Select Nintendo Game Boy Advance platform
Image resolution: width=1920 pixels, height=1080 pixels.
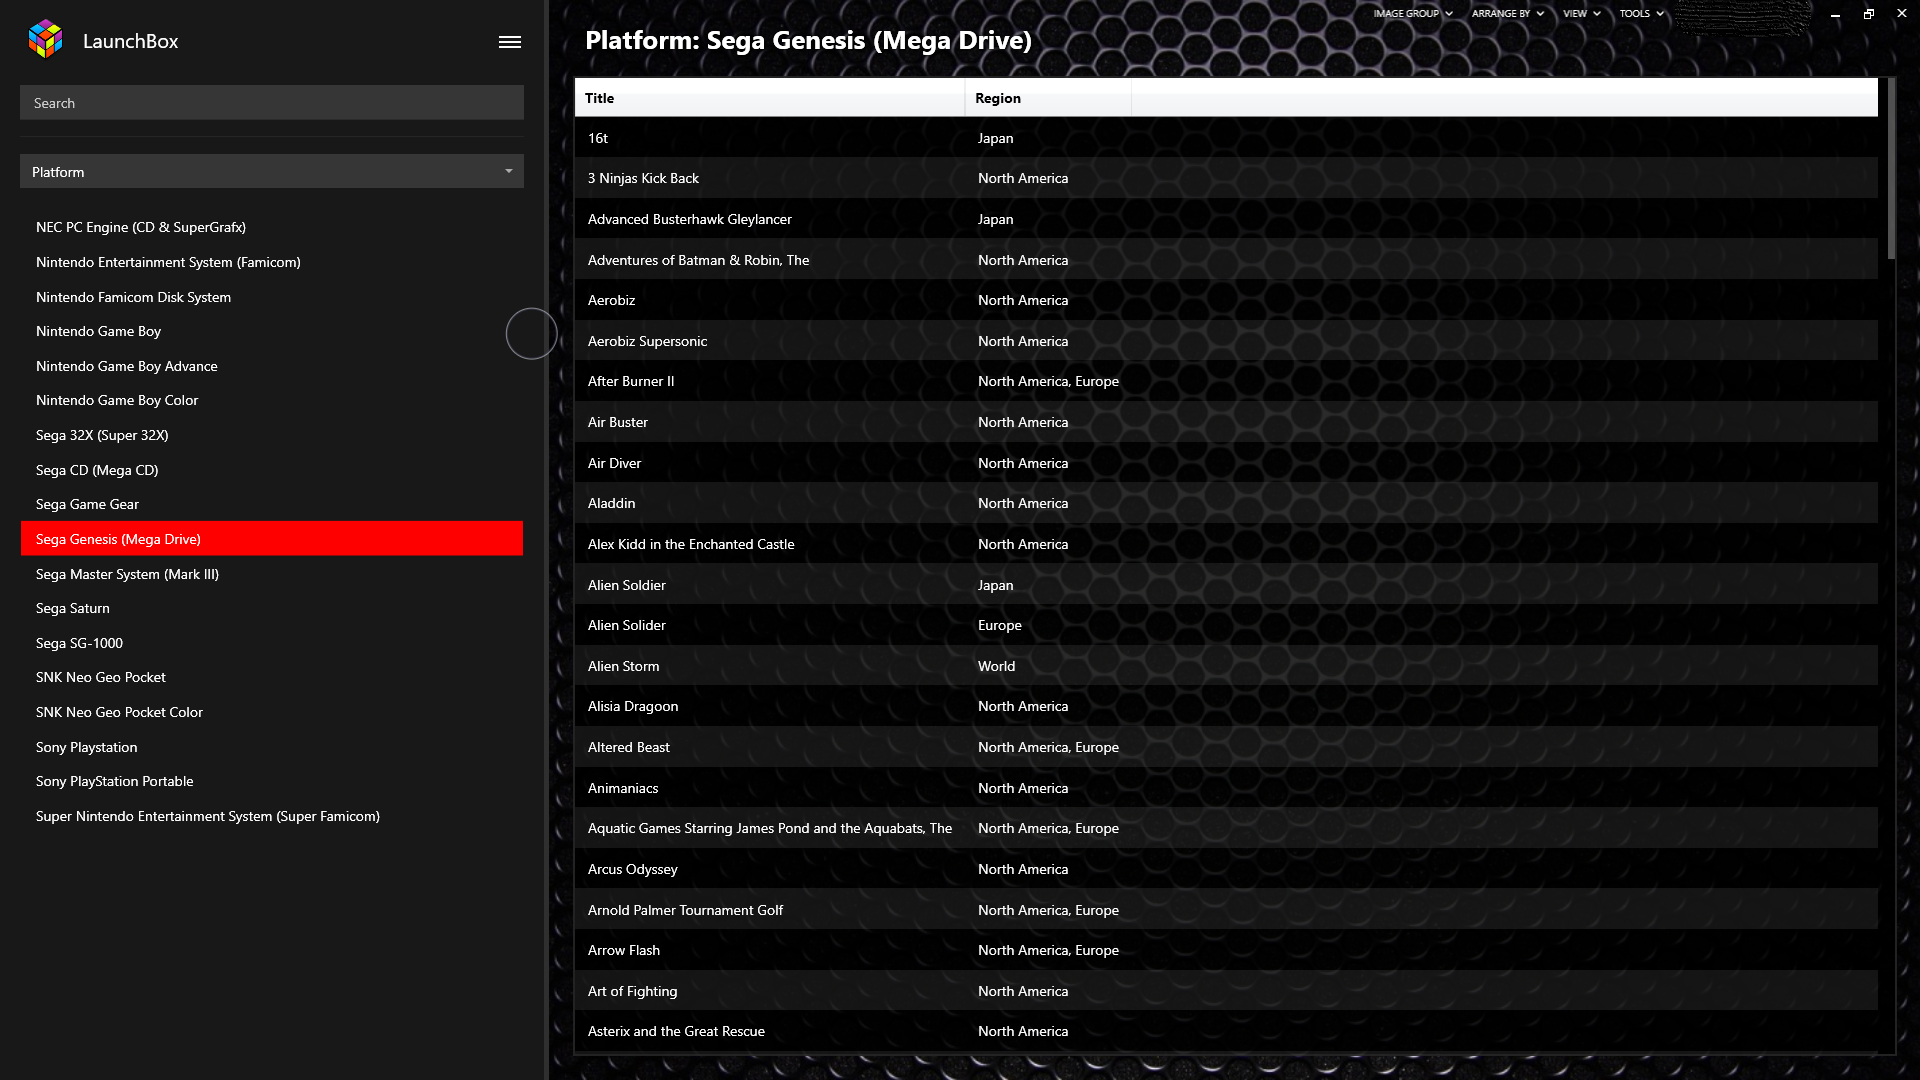[x=126, y=366]
